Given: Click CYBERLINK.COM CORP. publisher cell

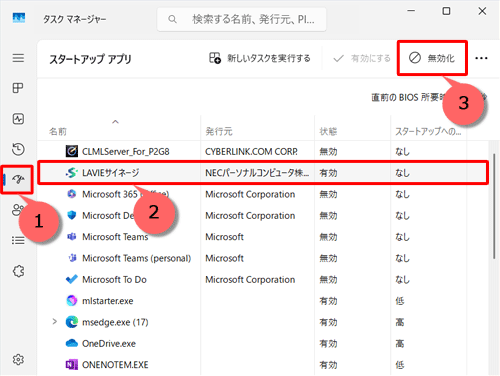Looking at the screenshot, I should click(x=252, y=152).
